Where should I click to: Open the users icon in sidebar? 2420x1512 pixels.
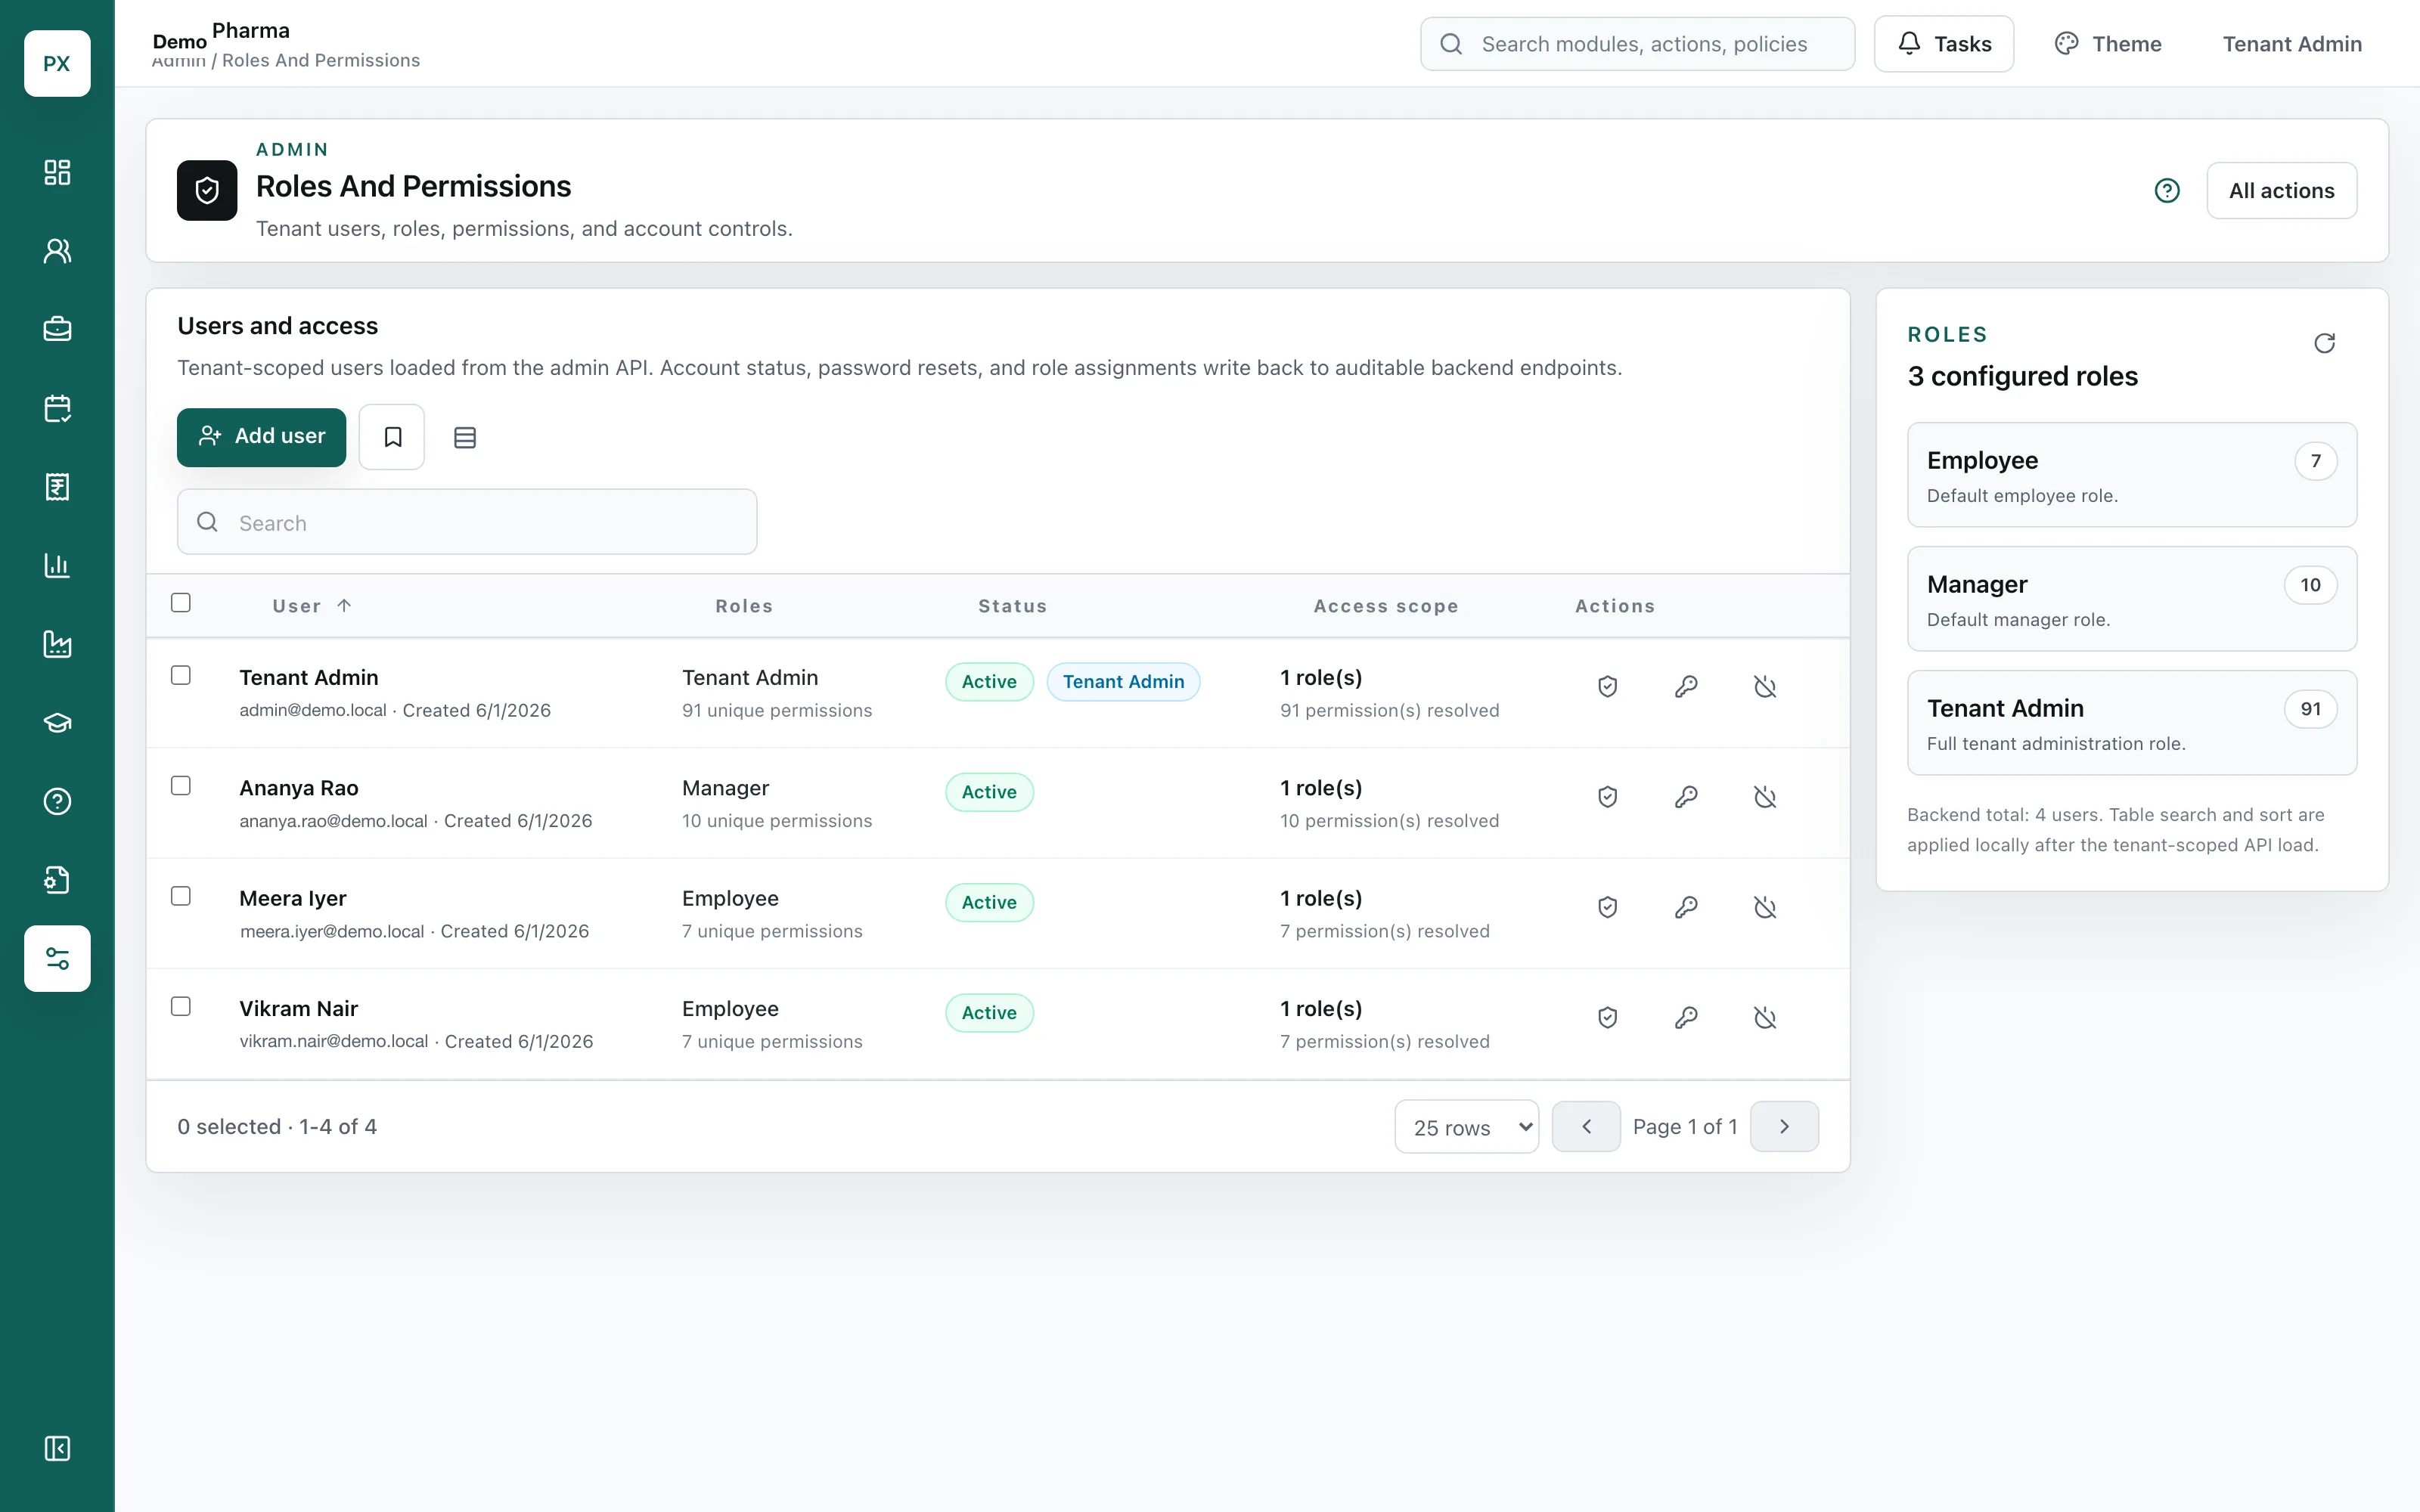[57, 251]
